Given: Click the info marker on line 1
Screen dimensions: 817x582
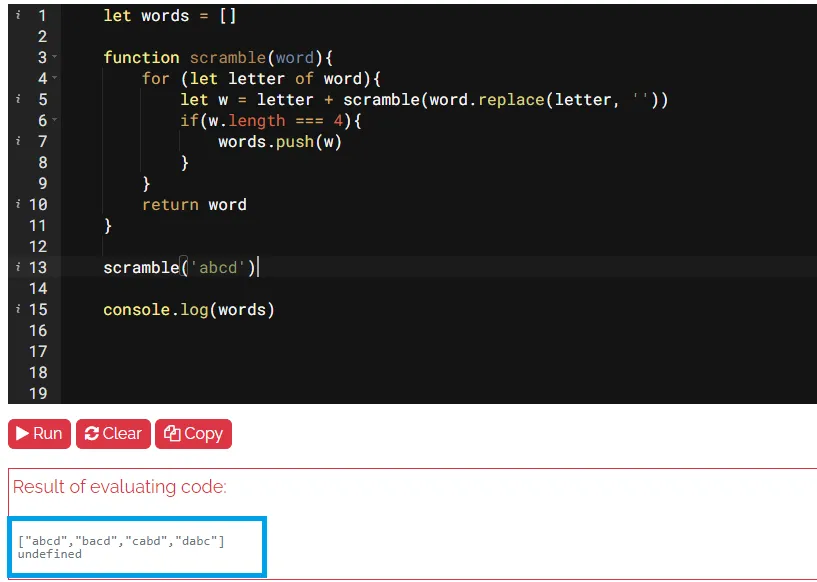Looking at the screenshot, I should (18, 15).
